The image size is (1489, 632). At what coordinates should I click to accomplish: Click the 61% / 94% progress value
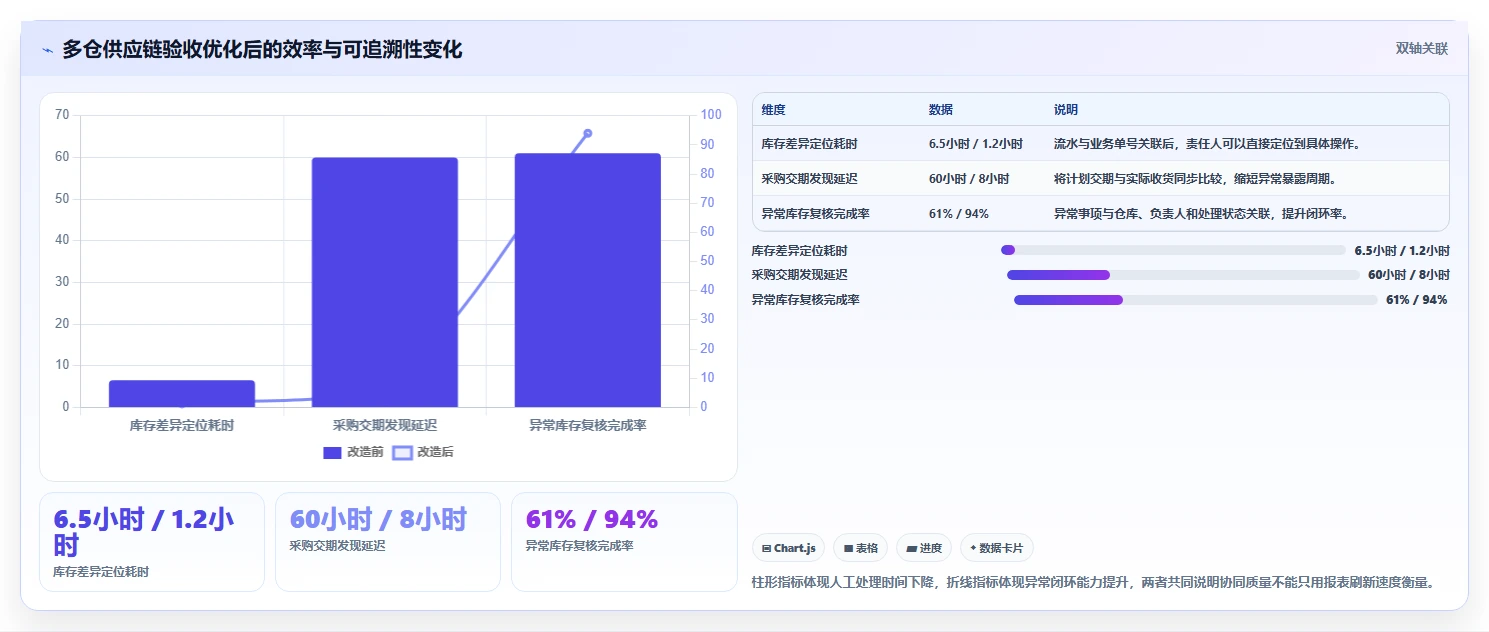coord(1417,300)
